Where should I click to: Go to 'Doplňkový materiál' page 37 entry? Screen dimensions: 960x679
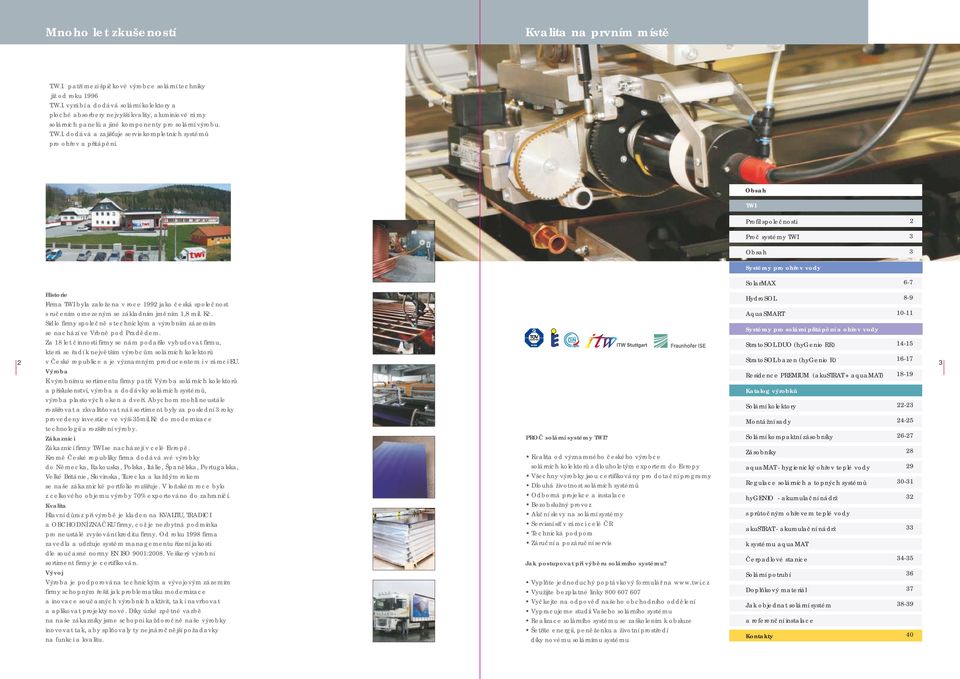[x=825, y=590]
